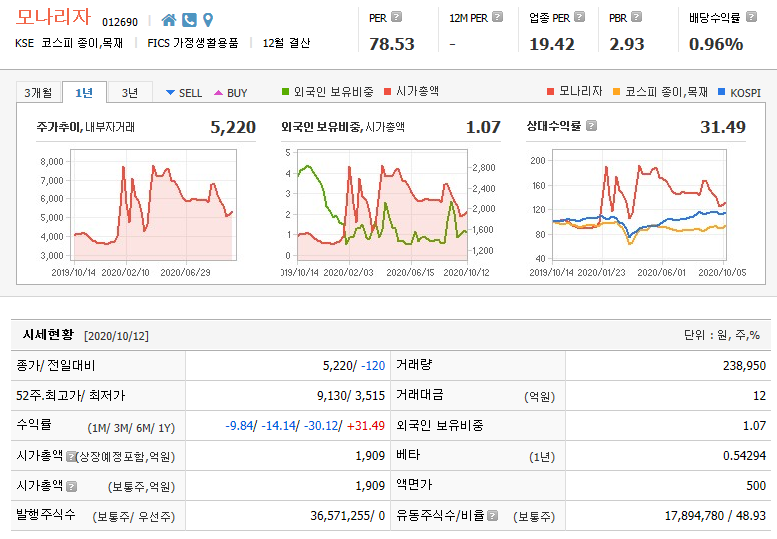Click the 52-week range 9,130/ 3,515

(351, 396)
